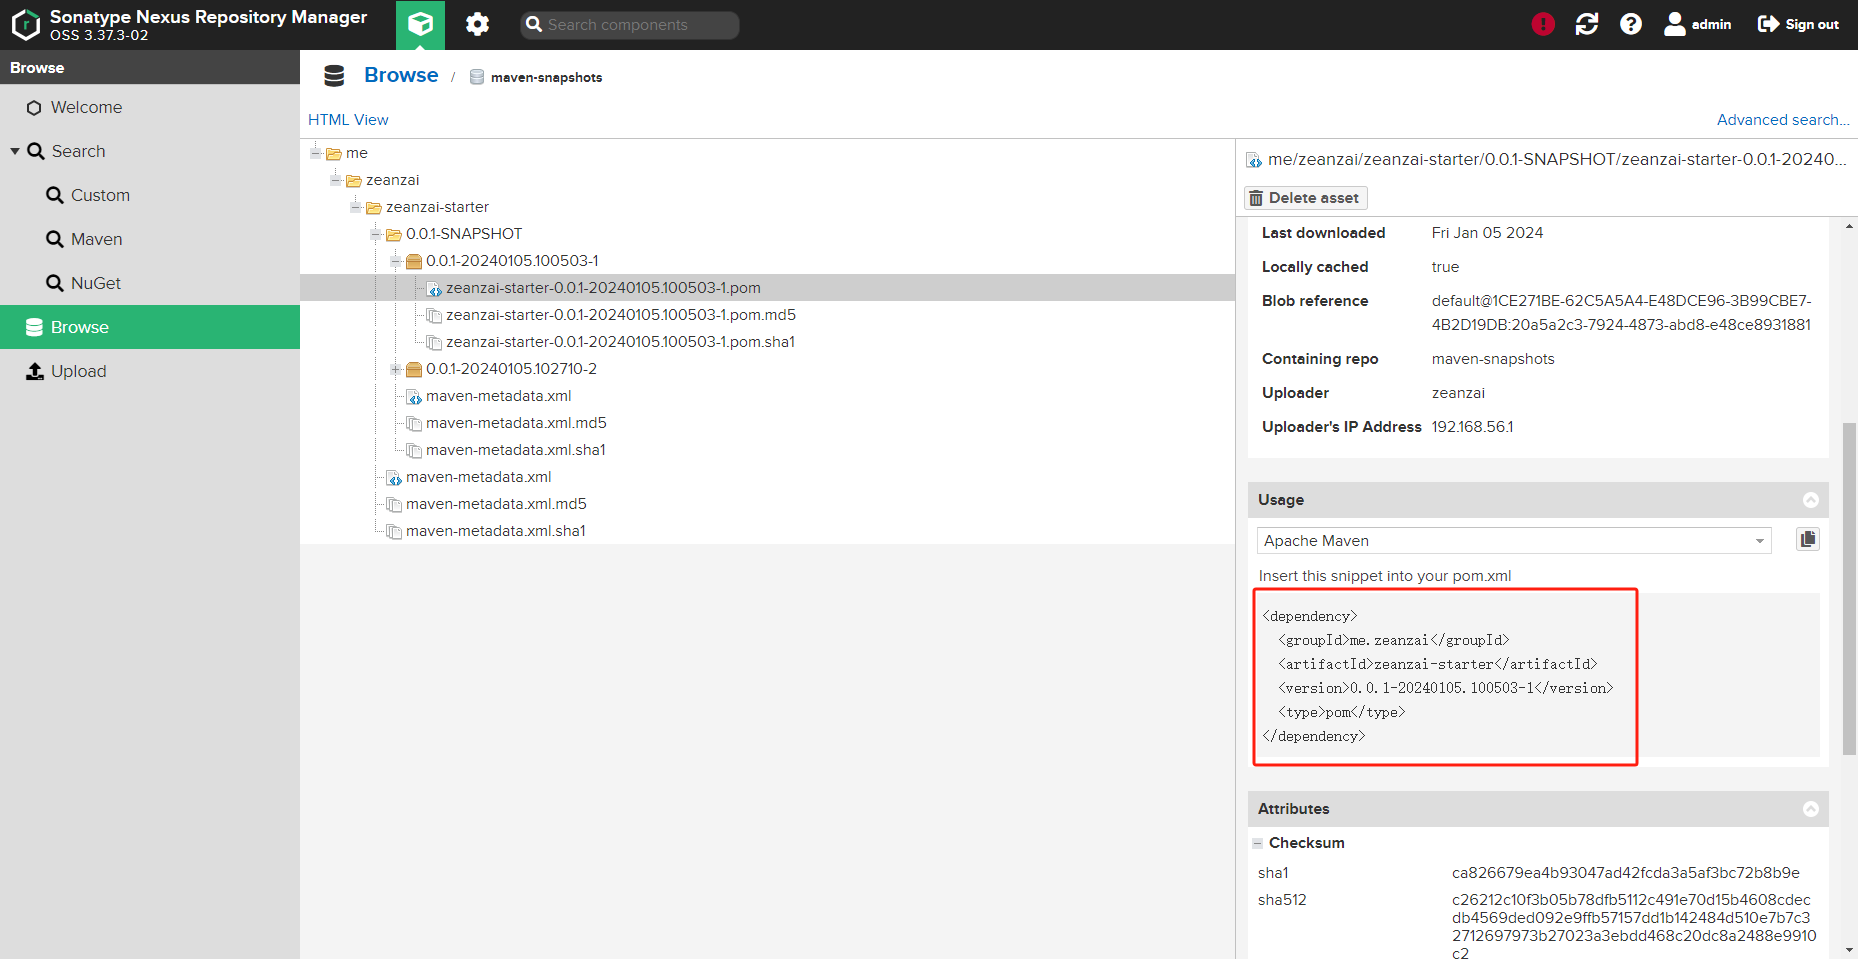1858x959 pixels.
Task: Click the Browse cube icon in header
Action: [x=420, y=24]
